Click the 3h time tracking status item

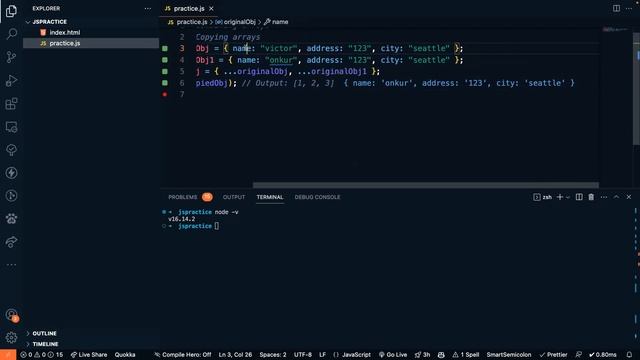coord(422,355)
